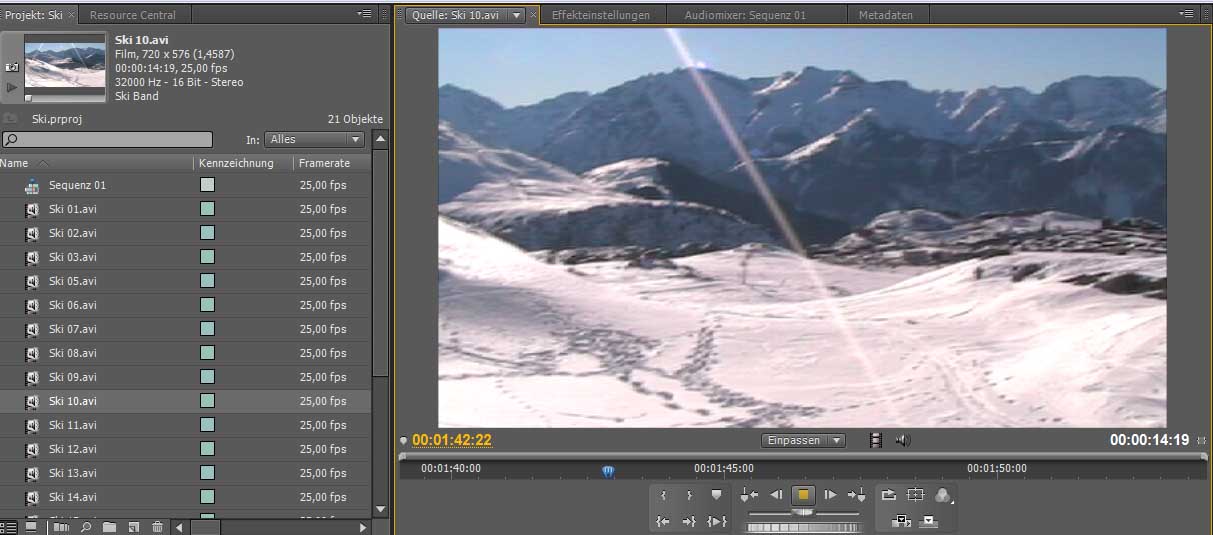Open the Resource Central tab
The width and height of the screenshot is (1213, 535).
tap(132, 15)
